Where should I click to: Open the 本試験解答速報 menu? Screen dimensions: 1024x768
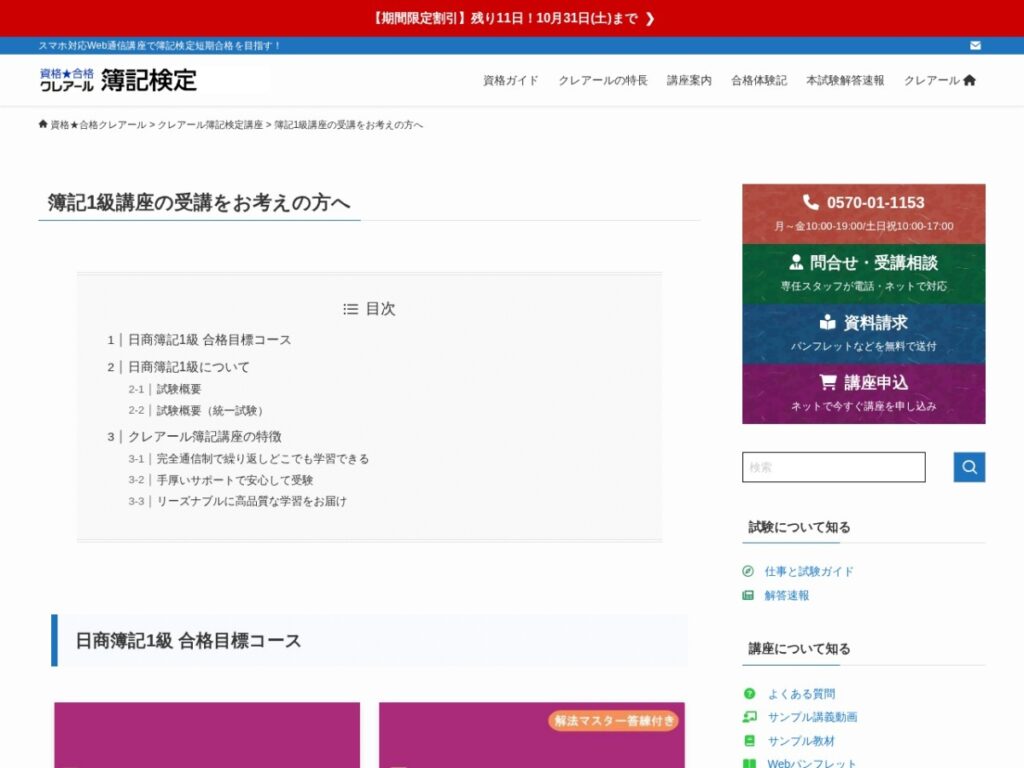point(845,80)
